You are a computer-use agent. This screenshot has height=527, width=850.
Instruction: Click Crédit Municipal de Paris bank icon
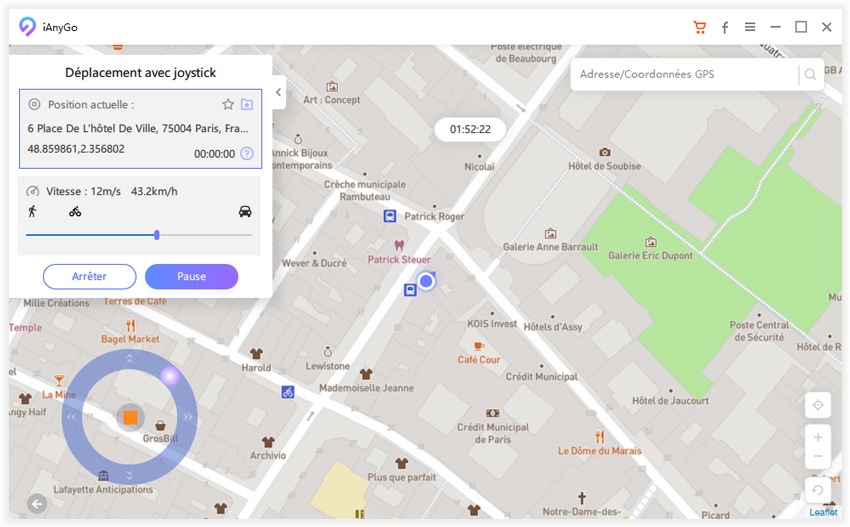pos(493,413)
